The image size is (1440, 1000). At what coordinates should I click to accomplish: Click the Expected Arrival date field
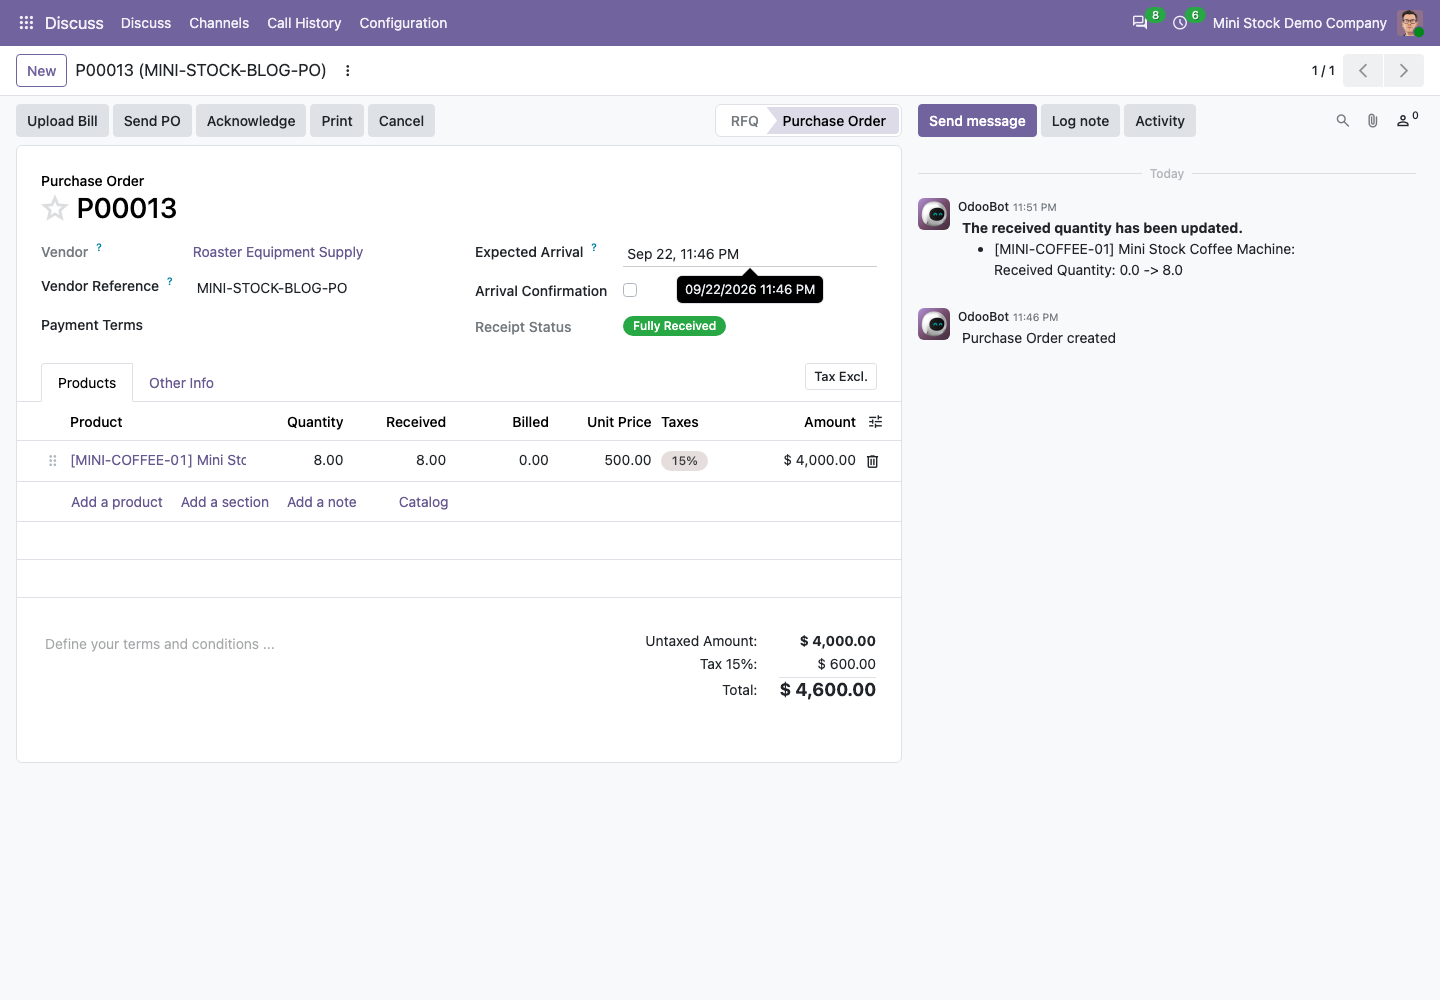point(750,254)
